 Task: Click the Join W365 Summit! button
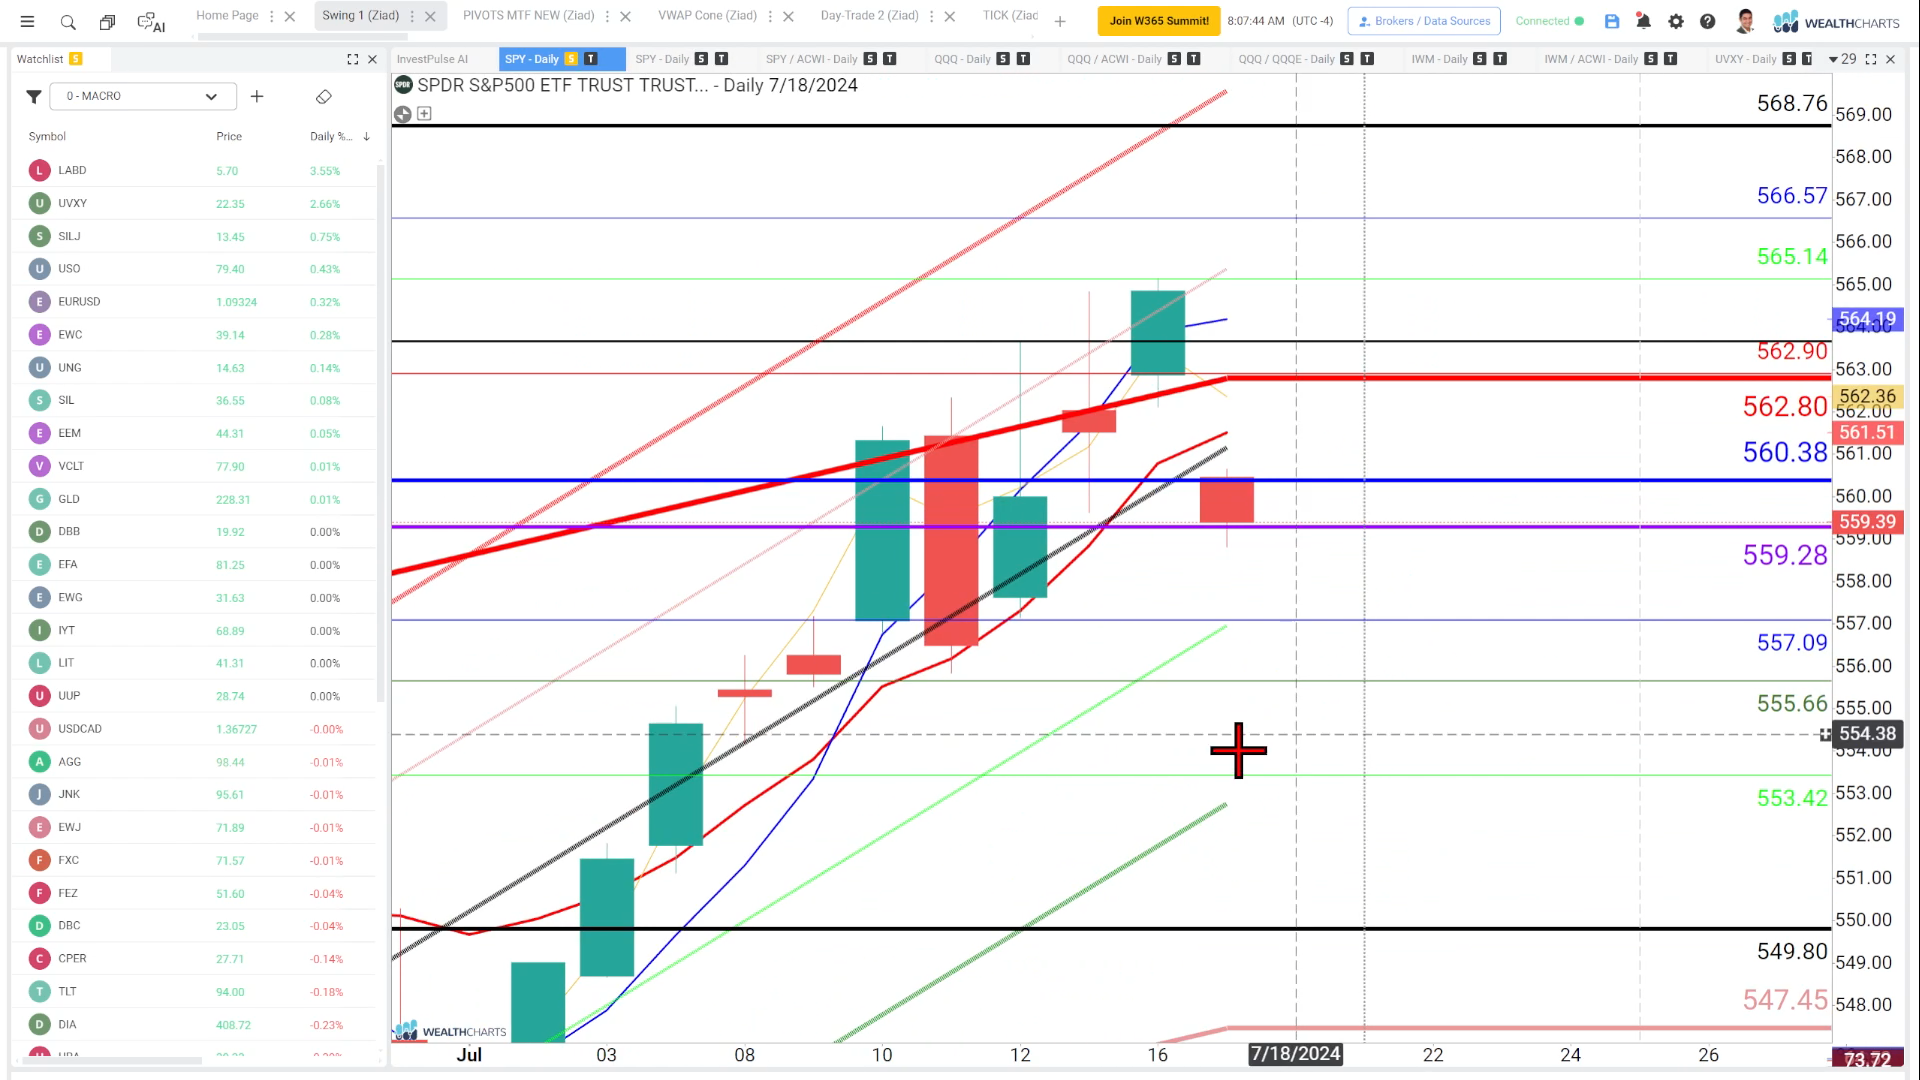point(1159,21)
